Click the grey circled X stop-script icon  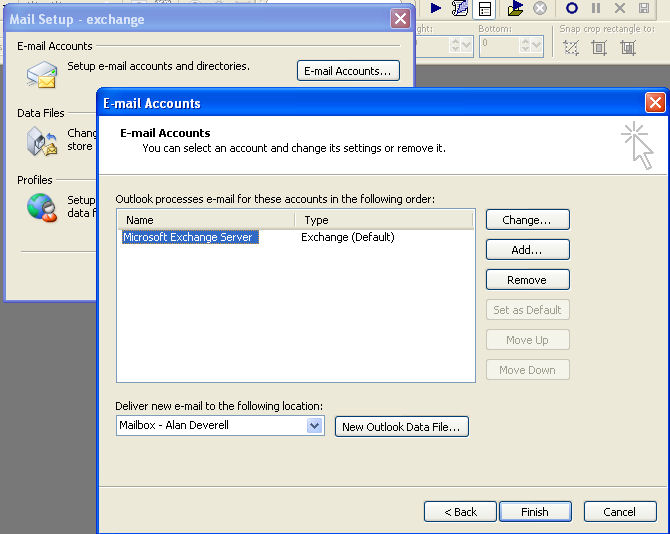(x=540, y=8)
